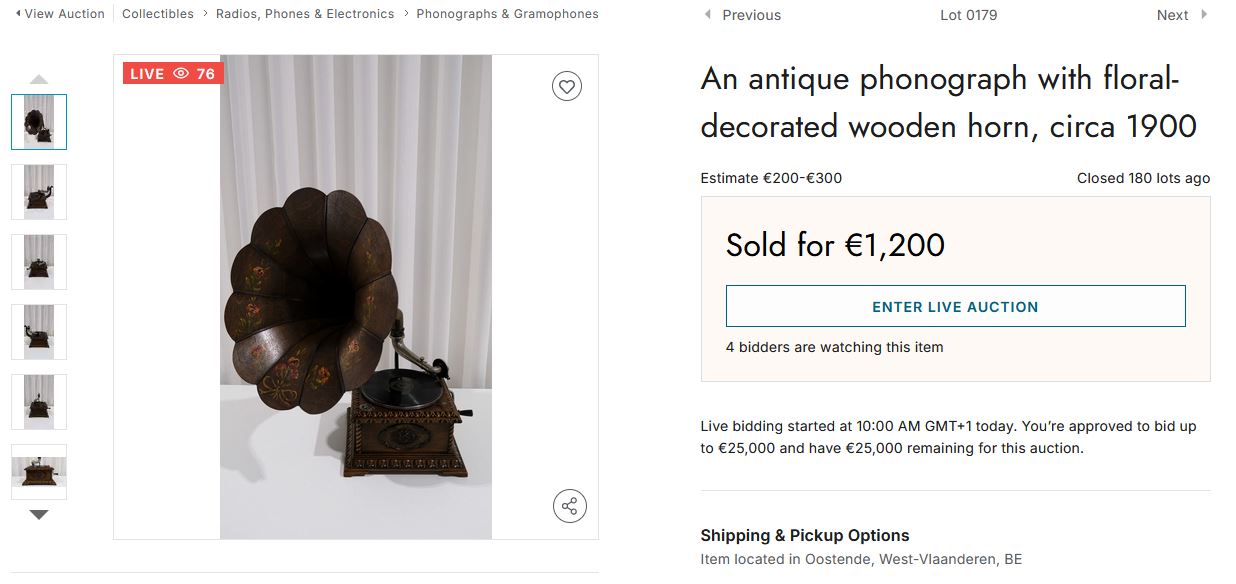Save lot with heart icon
The height and width of the screenshot is (584, 1236).
(567, 87)
